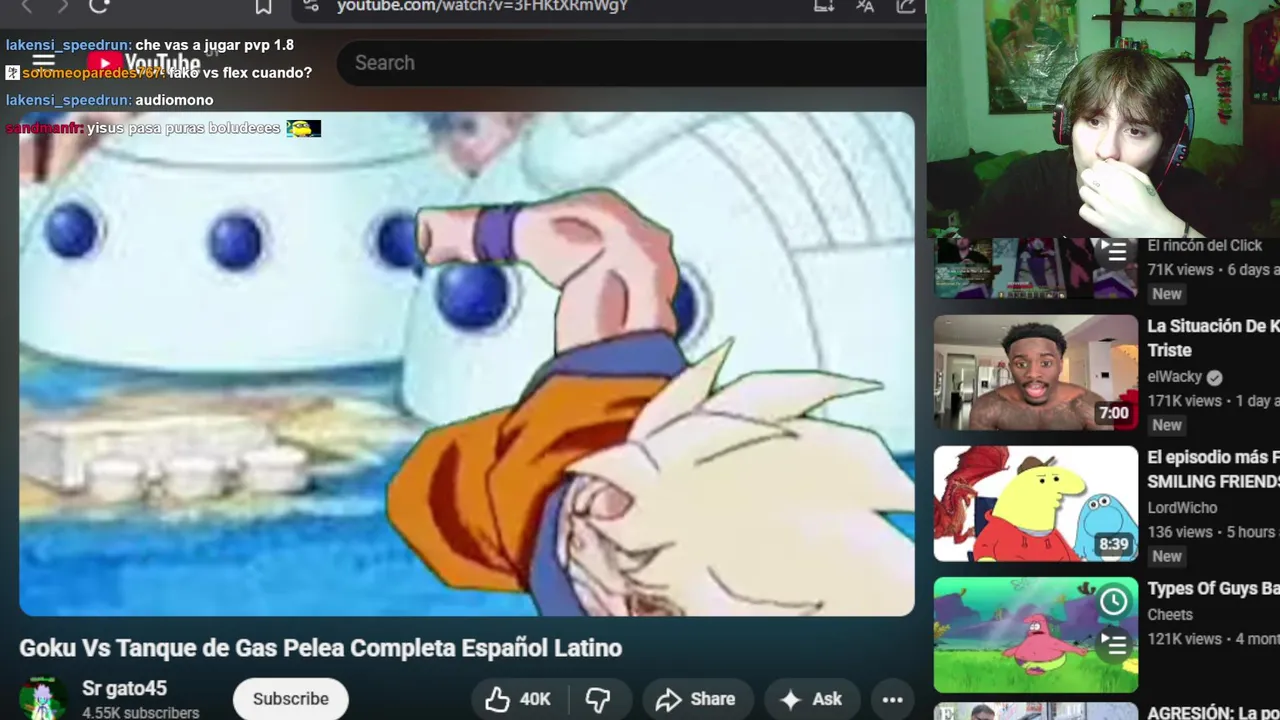Dislike the Goku video
This screenshot has height=720, width=1280.
(x=598, y=699)
